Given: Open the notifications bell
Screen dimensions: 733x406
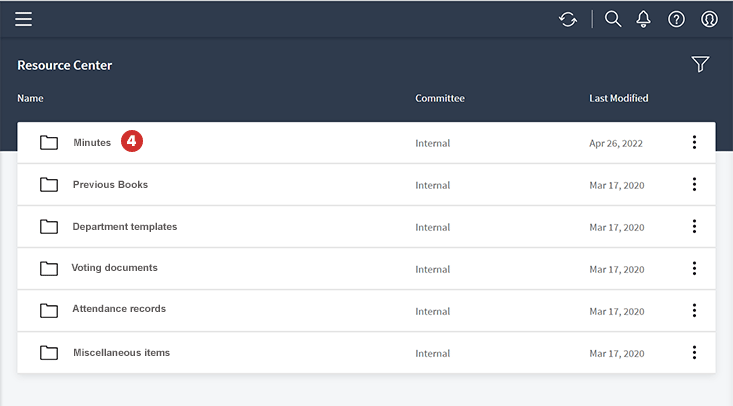Looking at the screenshot, I should tap(644, 19).
